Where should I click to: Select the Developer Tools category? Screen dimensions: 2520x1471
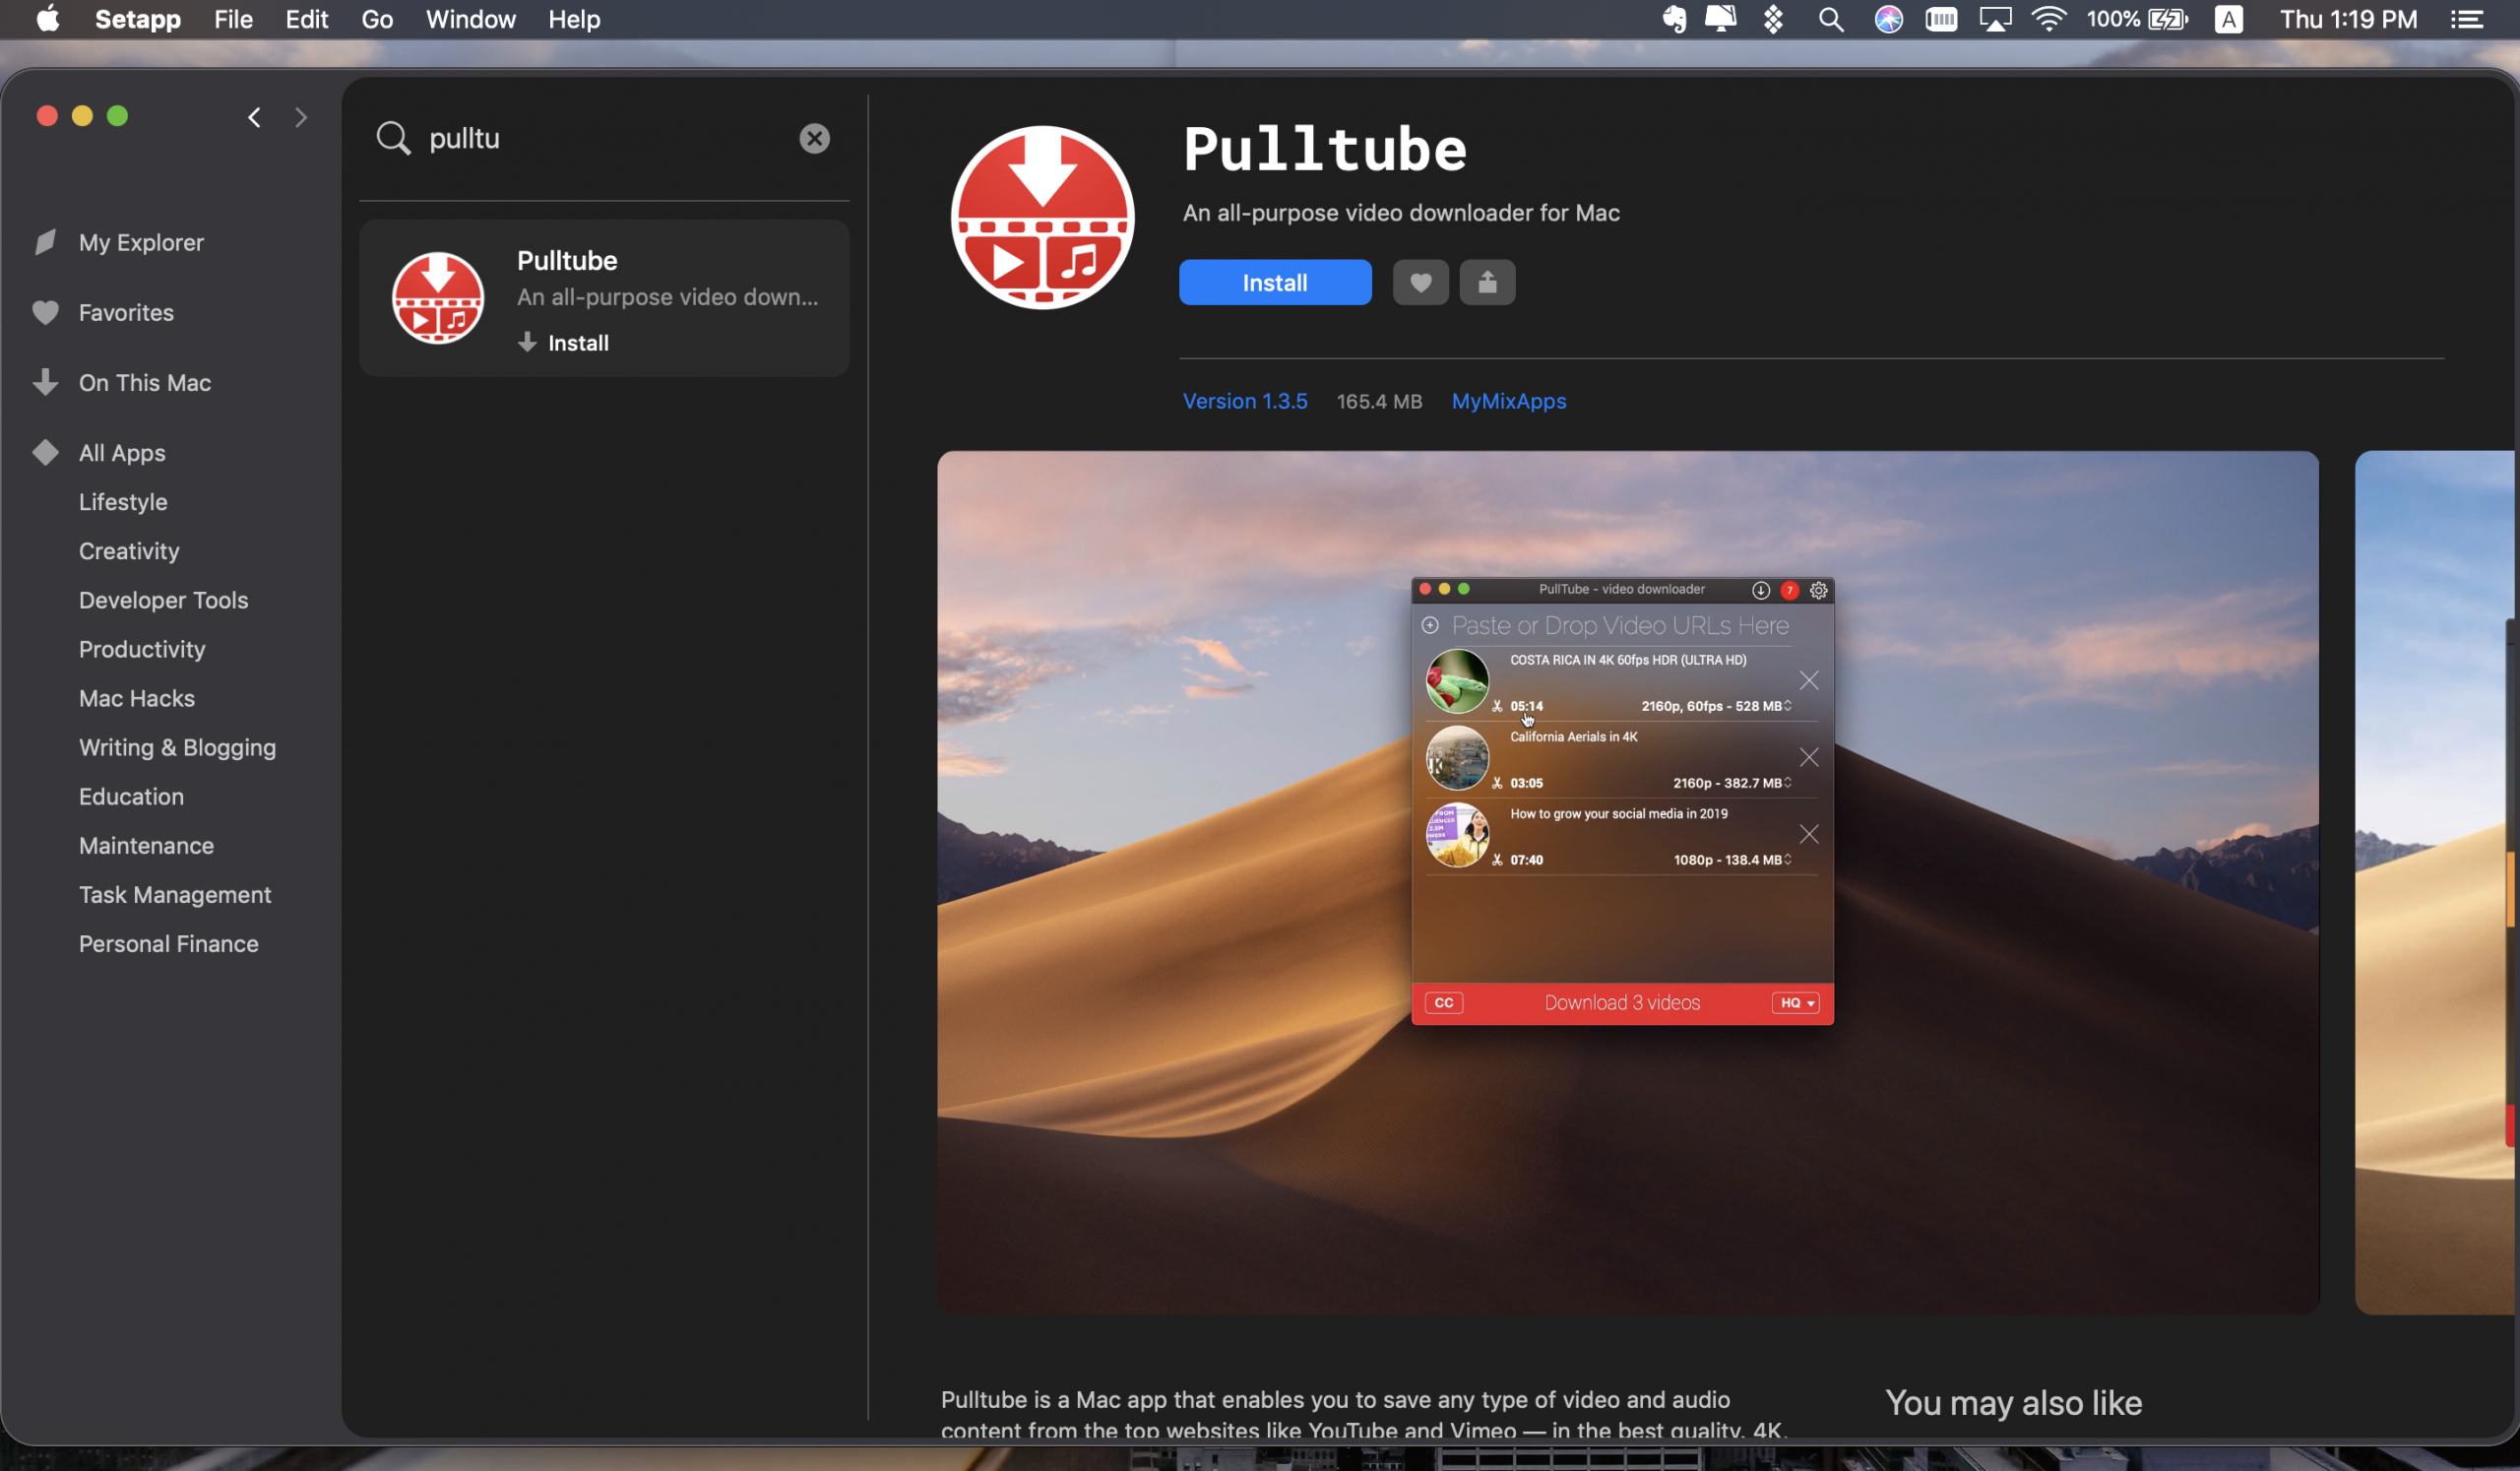[x=163, y=599]
